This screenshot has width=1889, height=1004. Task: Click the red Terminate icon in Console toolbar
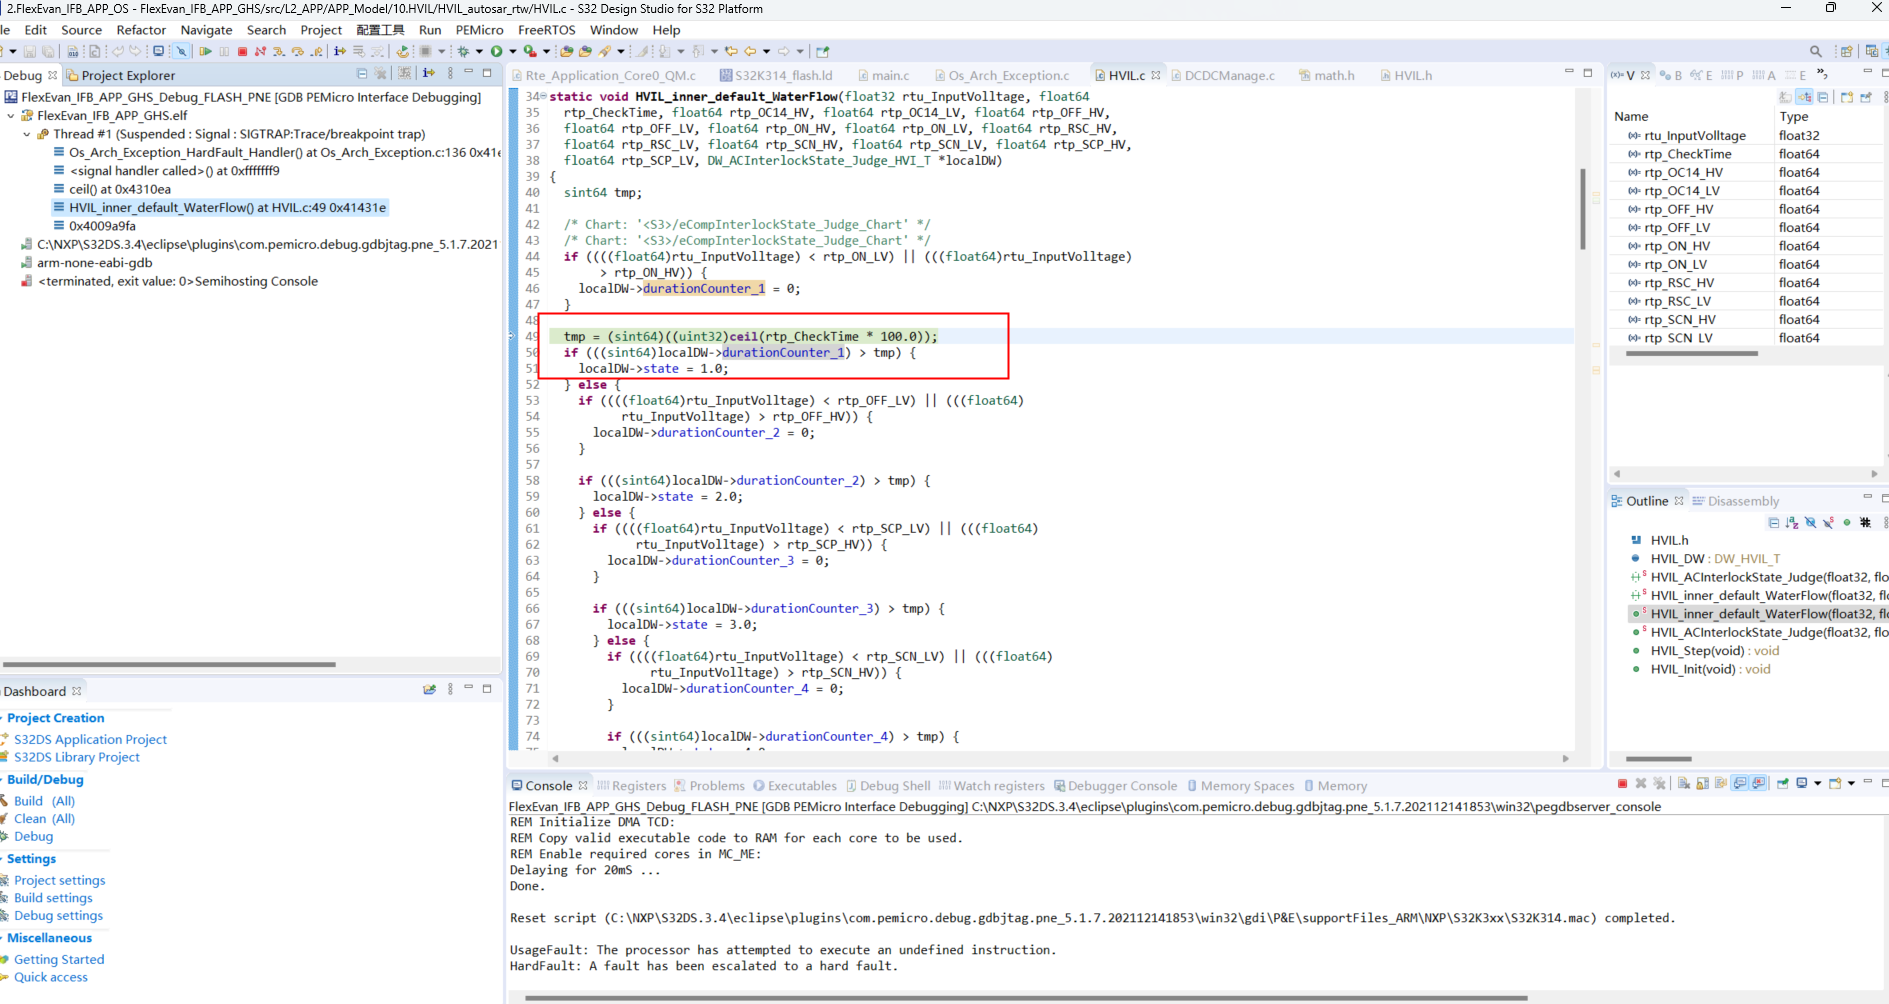point(1622,784)
